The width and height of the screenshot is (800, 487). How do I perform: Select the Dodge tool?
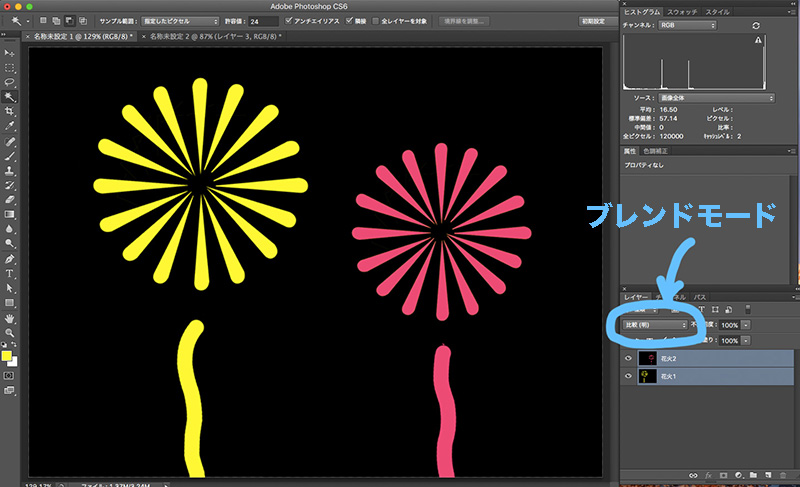point(10,244)
